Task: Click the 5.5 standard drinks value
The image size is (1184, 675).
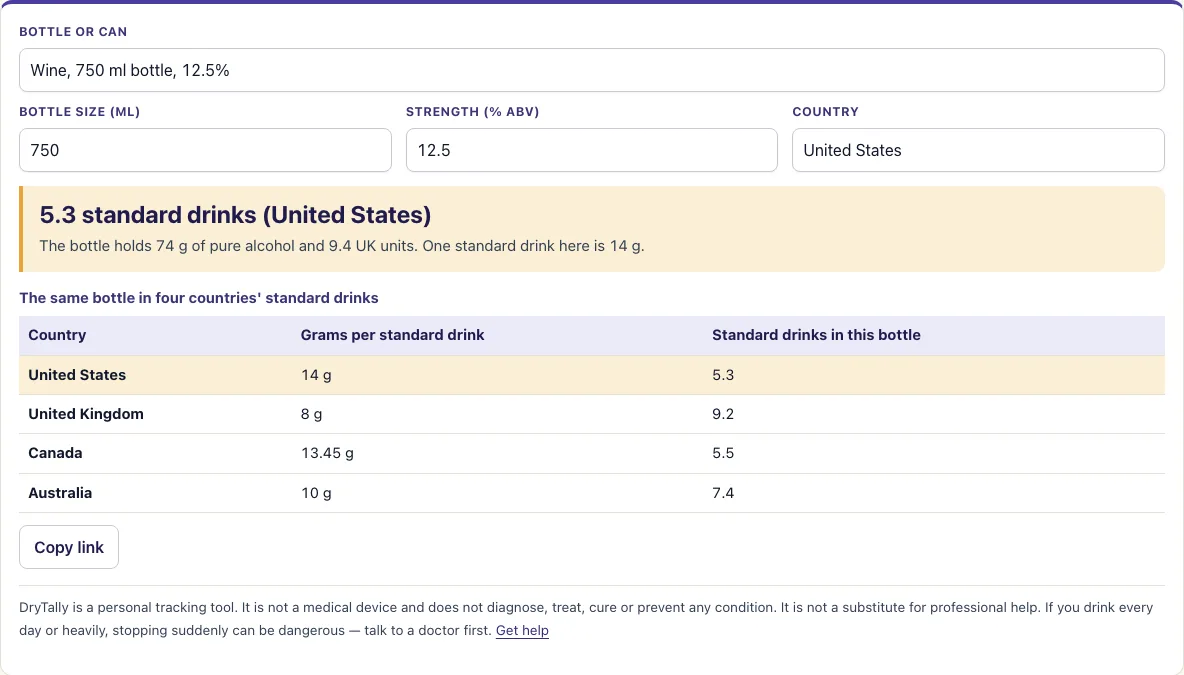Action: click(x=723, y=453)
